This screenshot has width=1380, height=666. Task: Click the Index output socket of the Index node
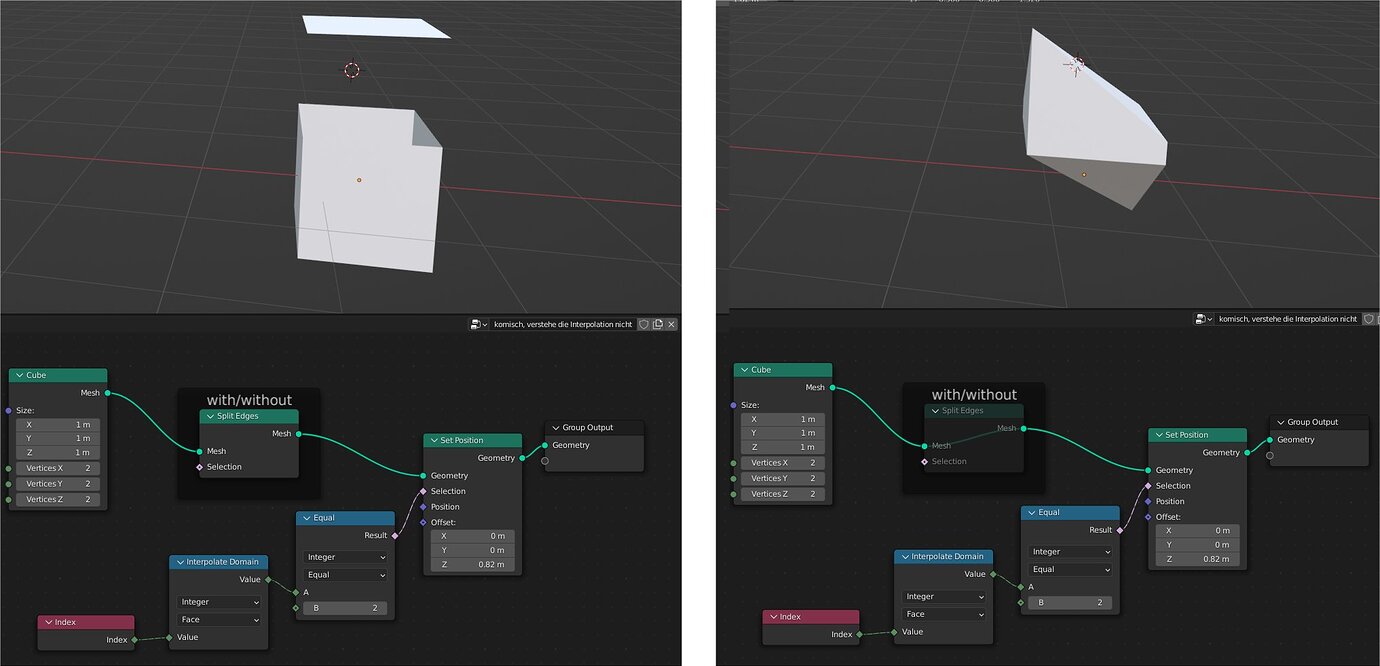[136, 637]
